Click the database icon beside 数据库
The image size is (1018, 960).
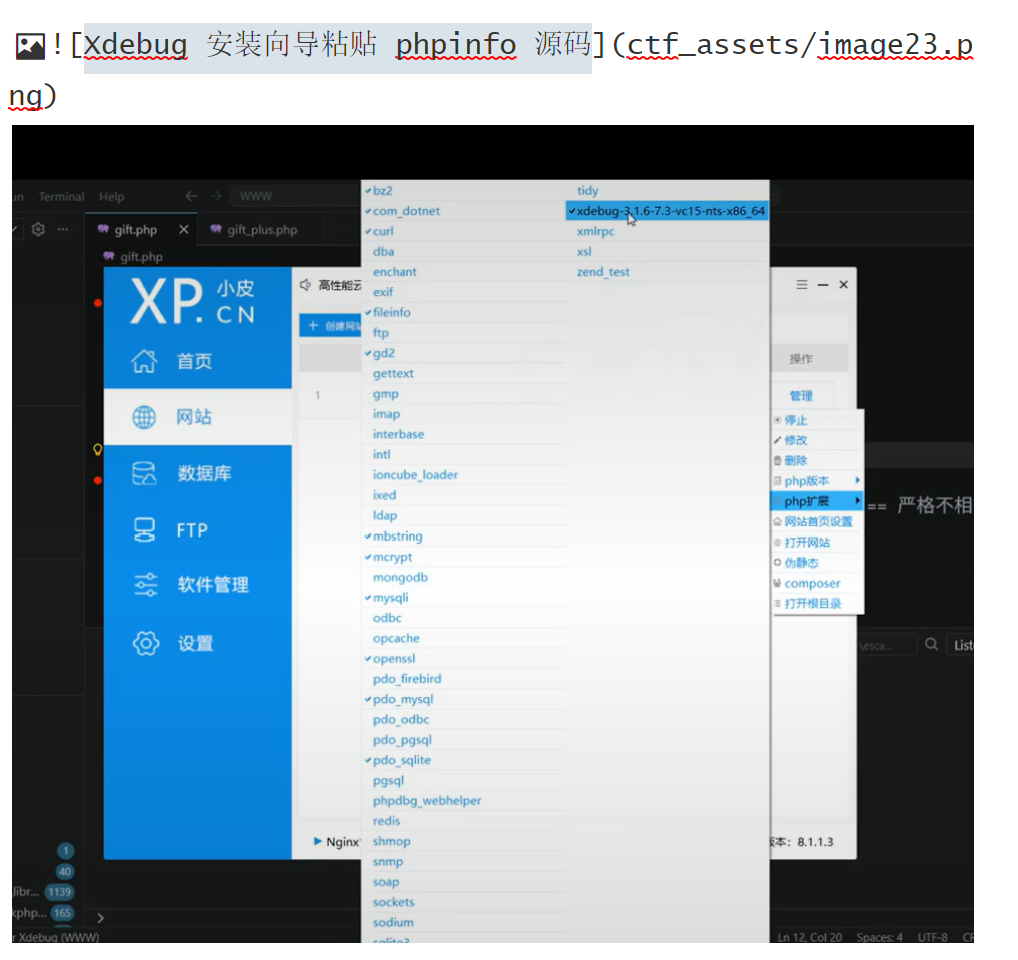pos(144,473)
